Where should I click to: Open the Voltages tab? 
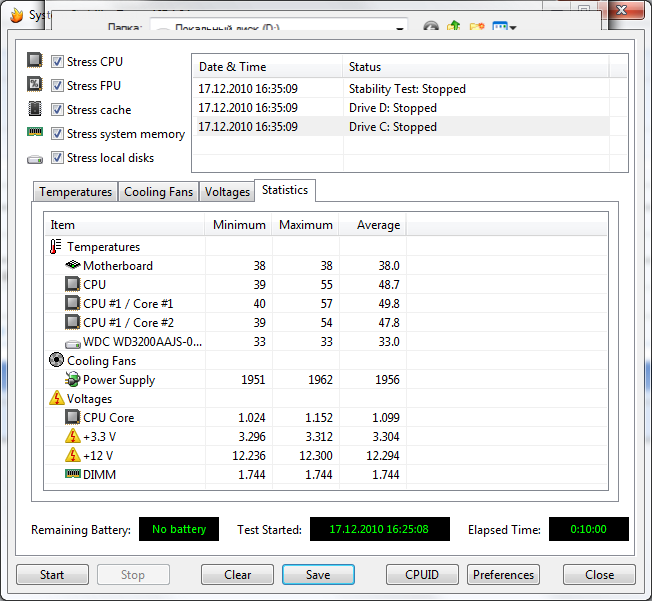click(x=227, y=192)
